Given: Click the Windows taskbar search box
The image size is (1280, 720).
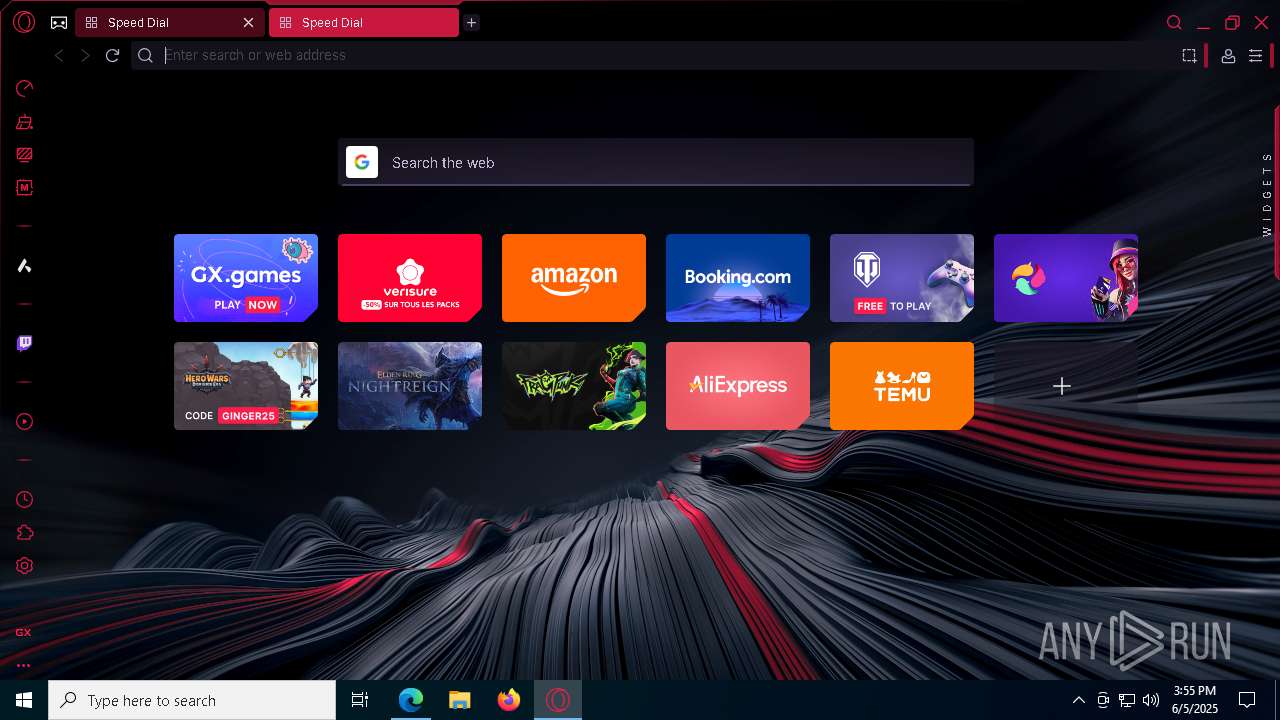Looking at the screenshot, I should [192, 700].
